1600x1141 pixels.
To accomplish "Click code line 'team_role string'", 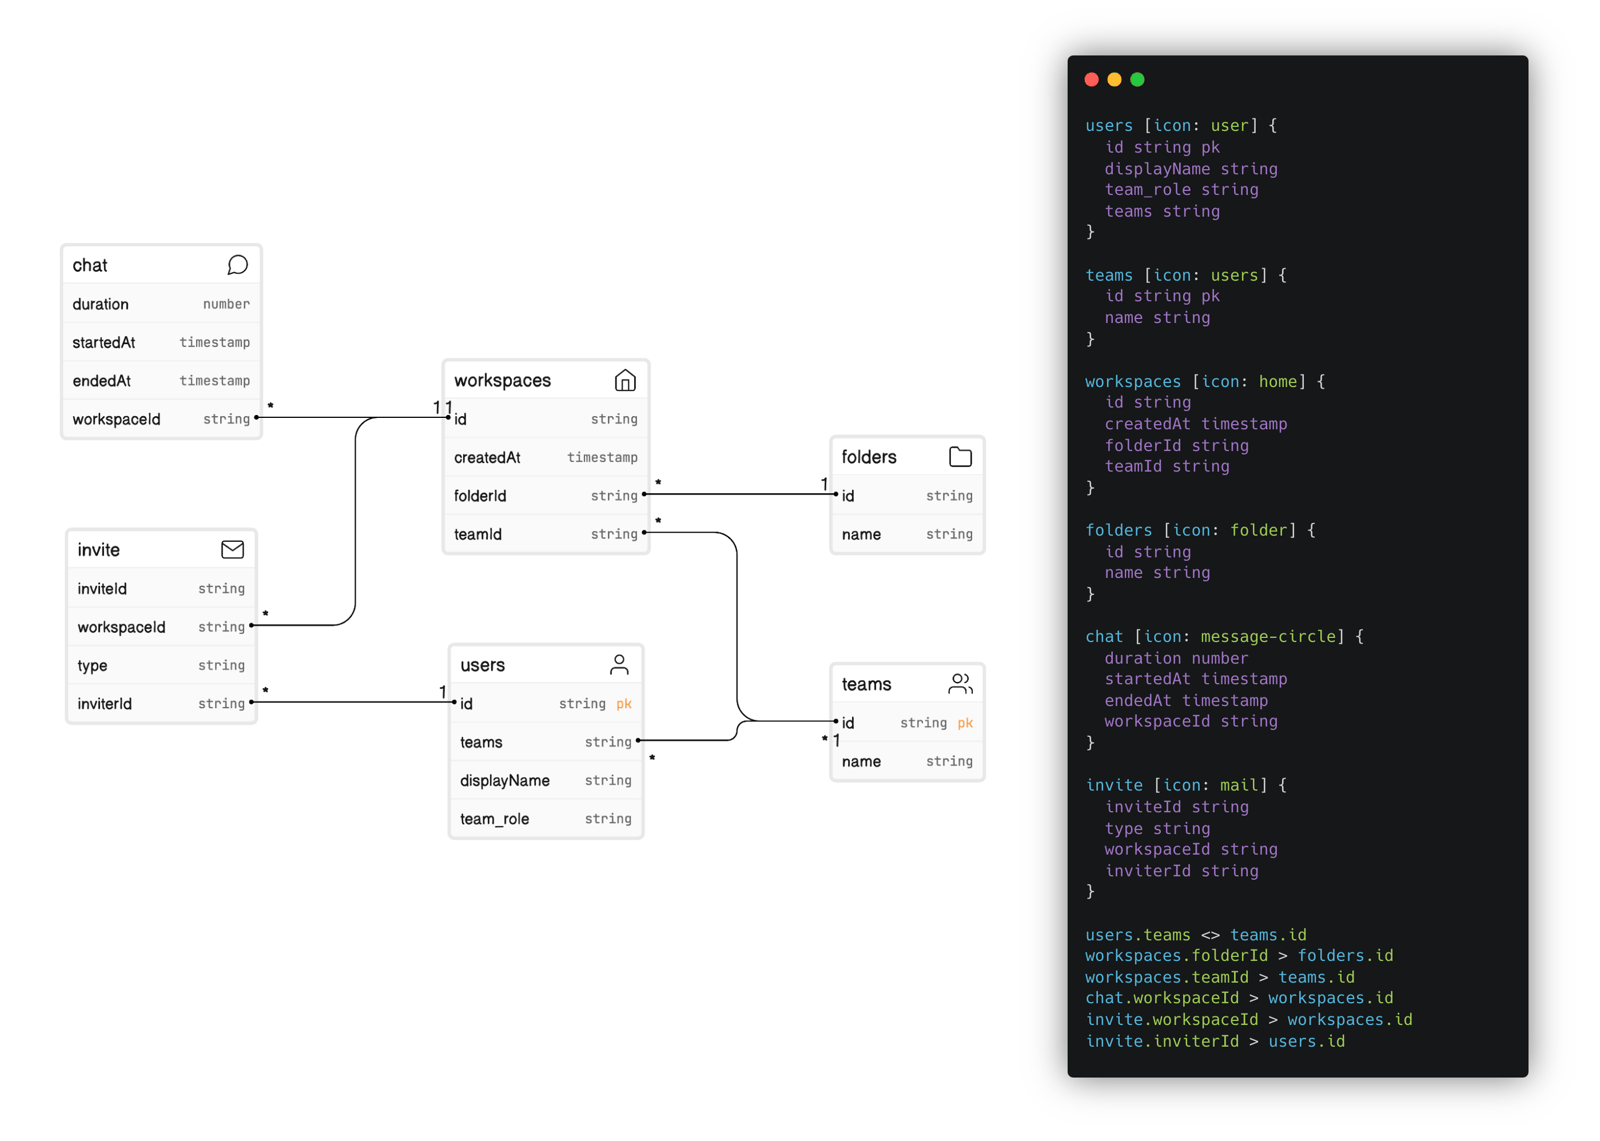I will pyautogui.click(x=1181, y=190).
